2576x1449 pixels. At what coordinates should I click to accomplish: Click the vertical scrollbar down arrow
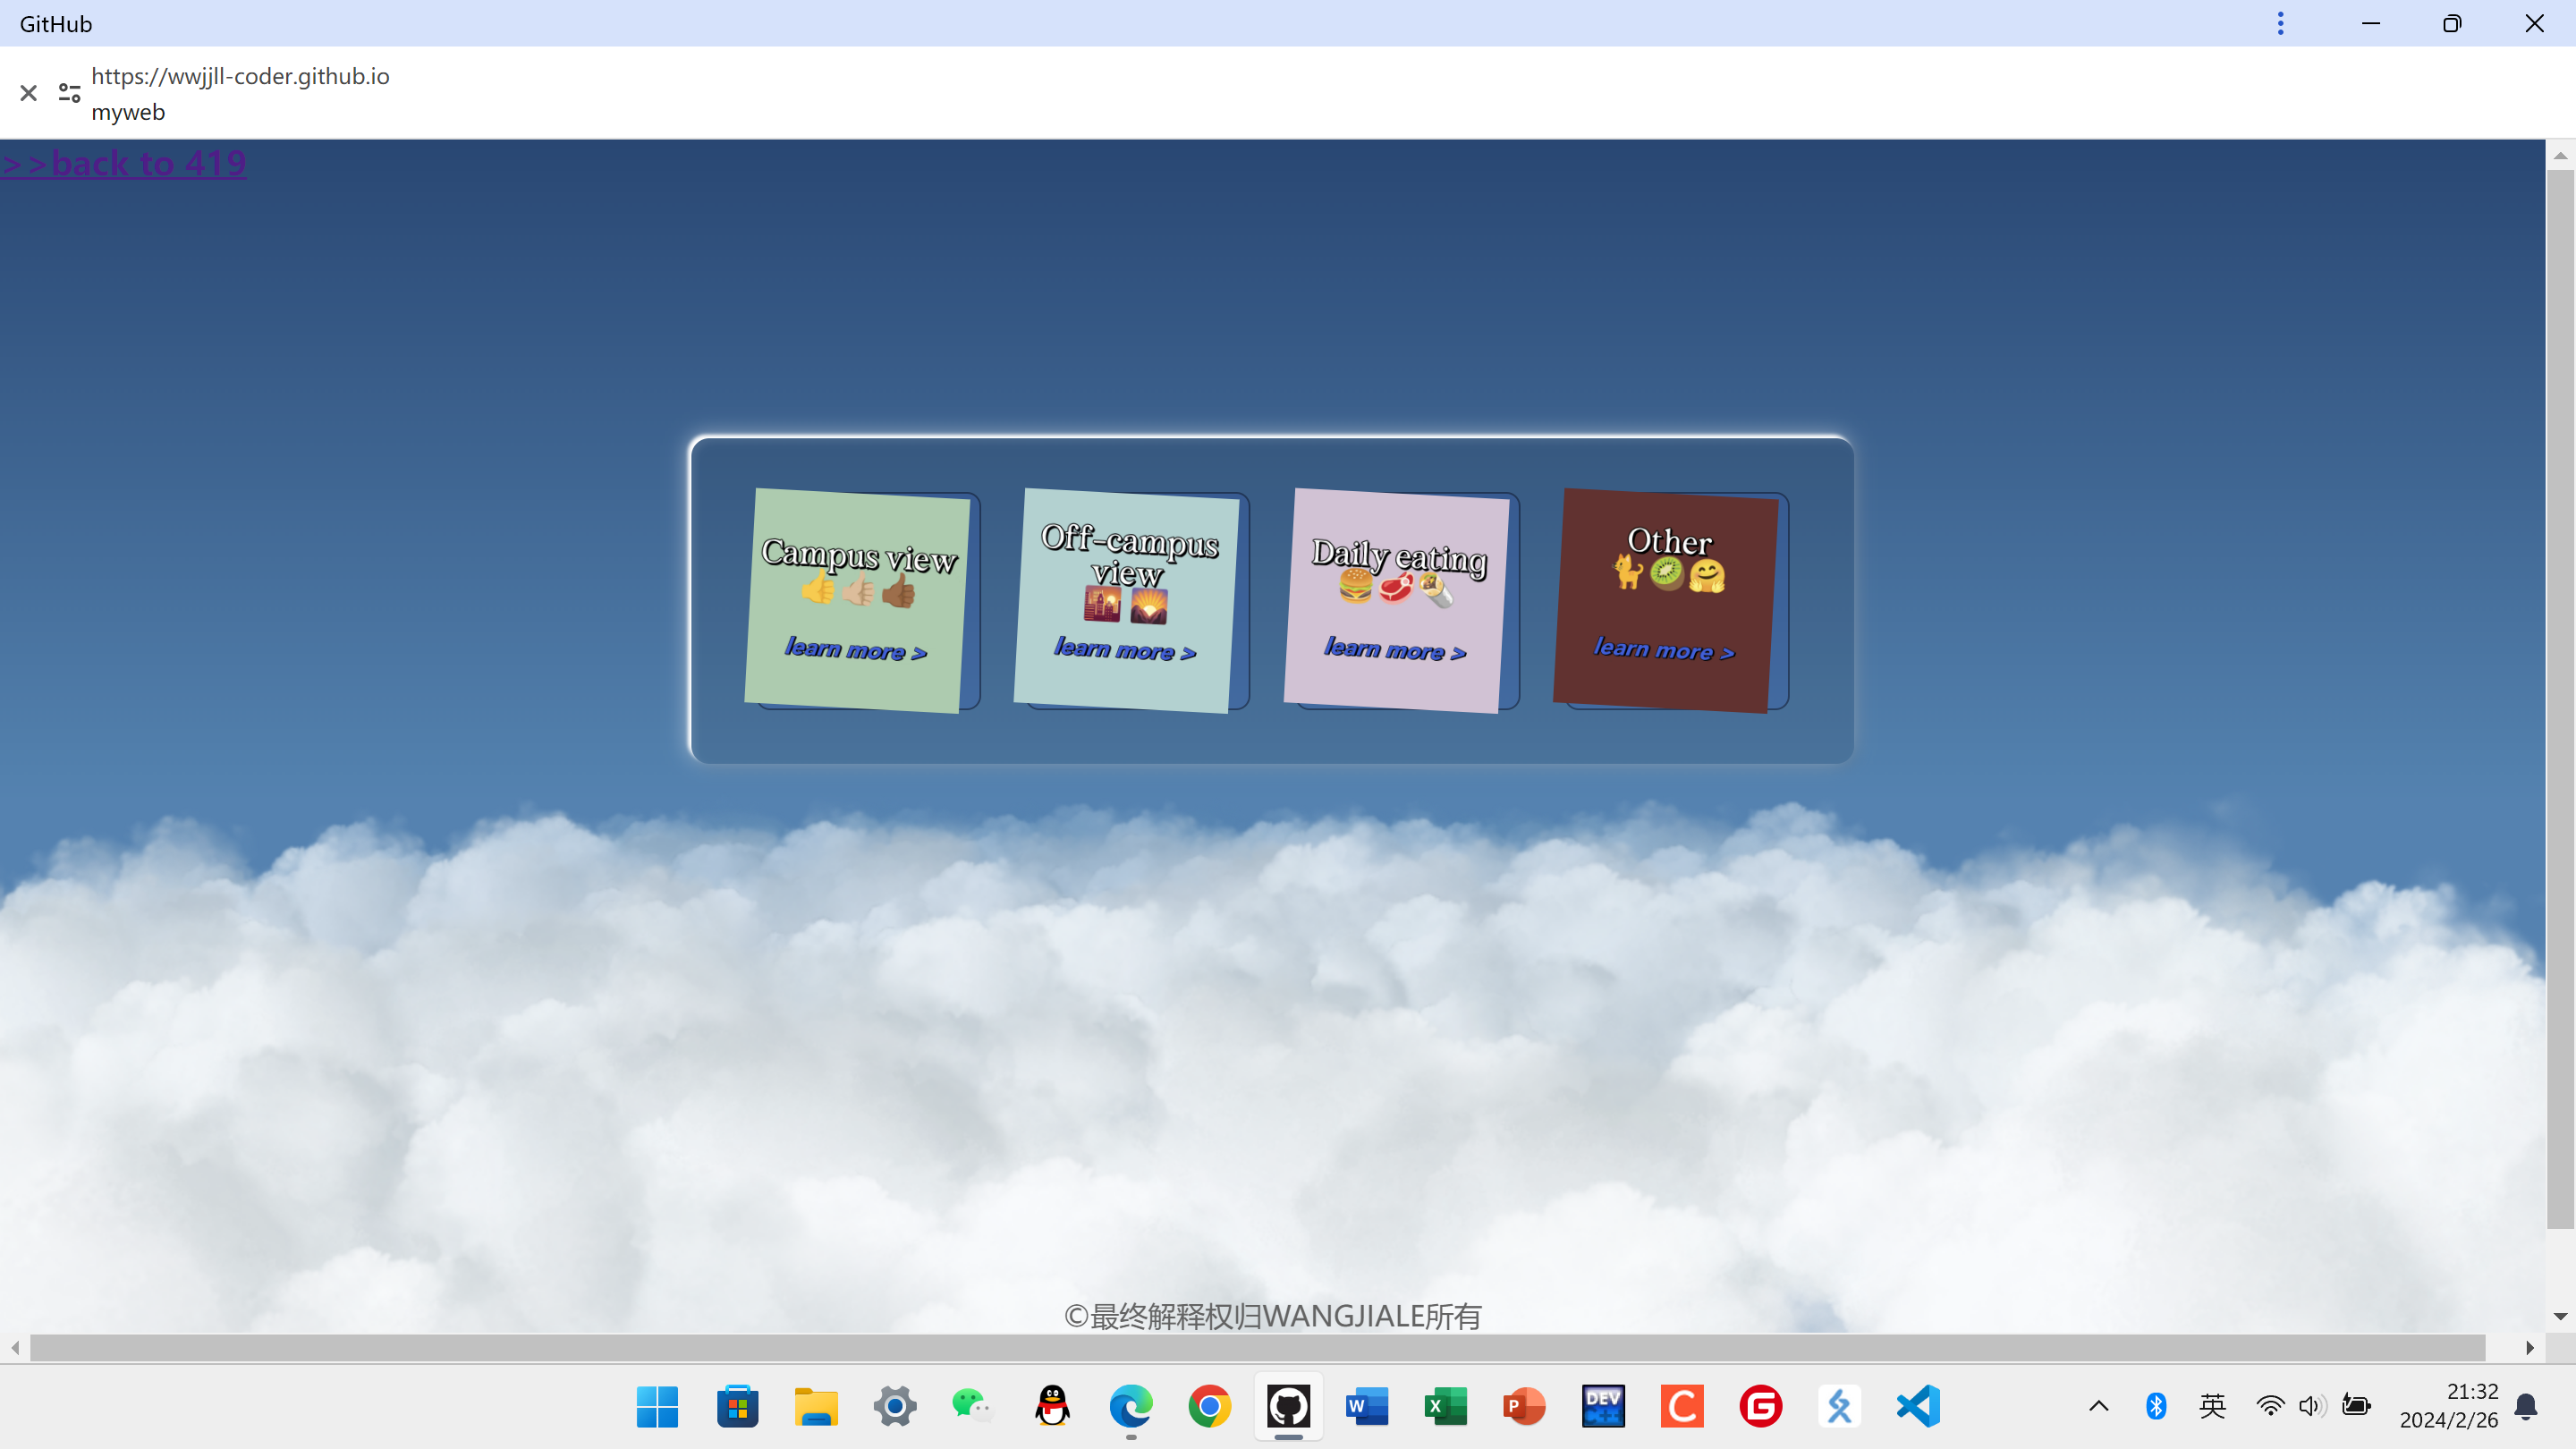click(x=2560, y=1316)
